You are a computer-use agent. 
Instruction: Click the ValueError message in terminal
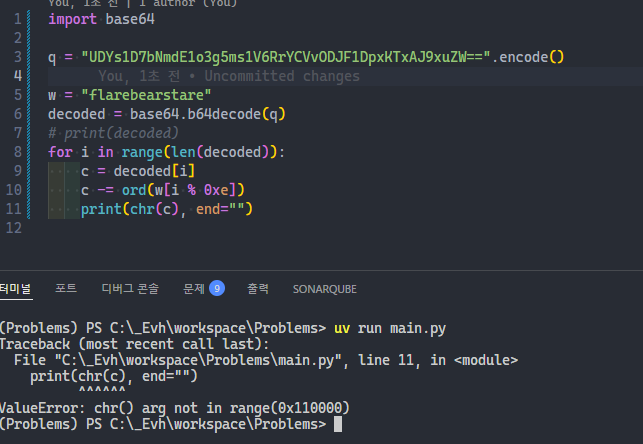(x=175, y=408)
